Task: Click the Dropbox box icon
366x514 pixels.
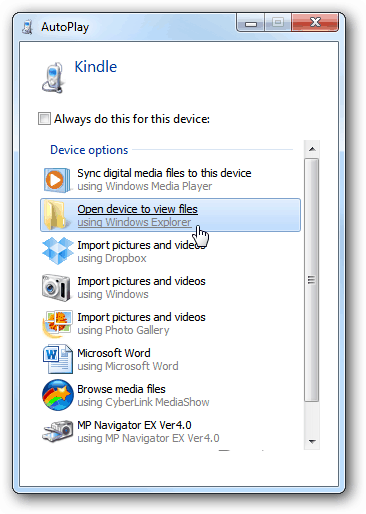Action: click(x=58, y=251)
